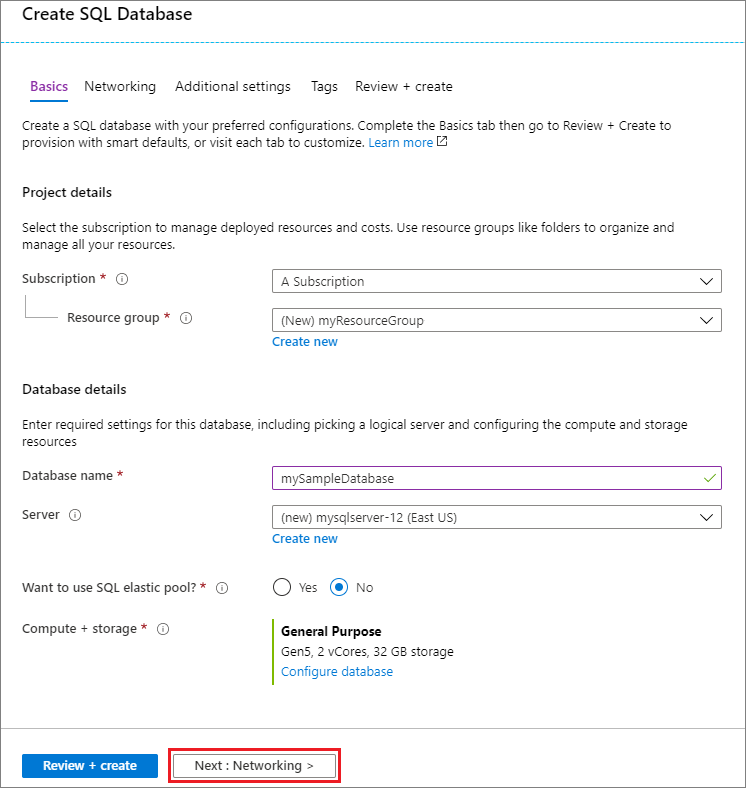This screenshot has height=788, width=746.
Task: Expand the Resource group dropdown
Action: 496,320
